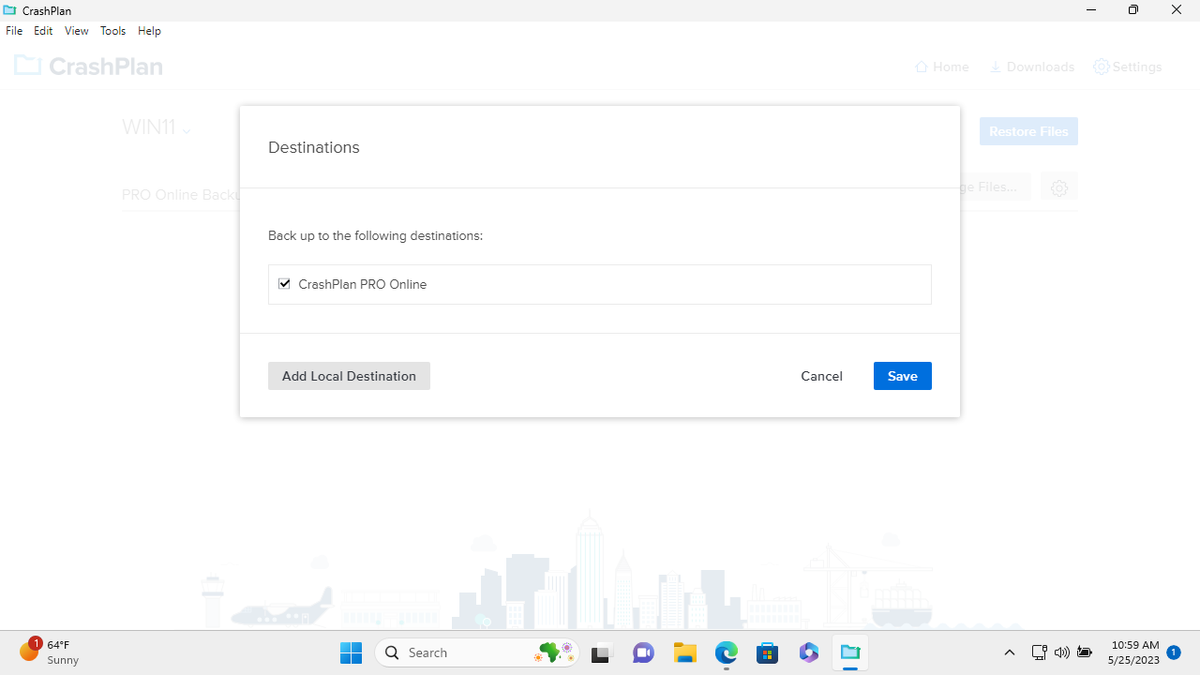Open the Home page in CrashPlan
Viewport: 1200px width, 675px height.
[x=941, y=66]
